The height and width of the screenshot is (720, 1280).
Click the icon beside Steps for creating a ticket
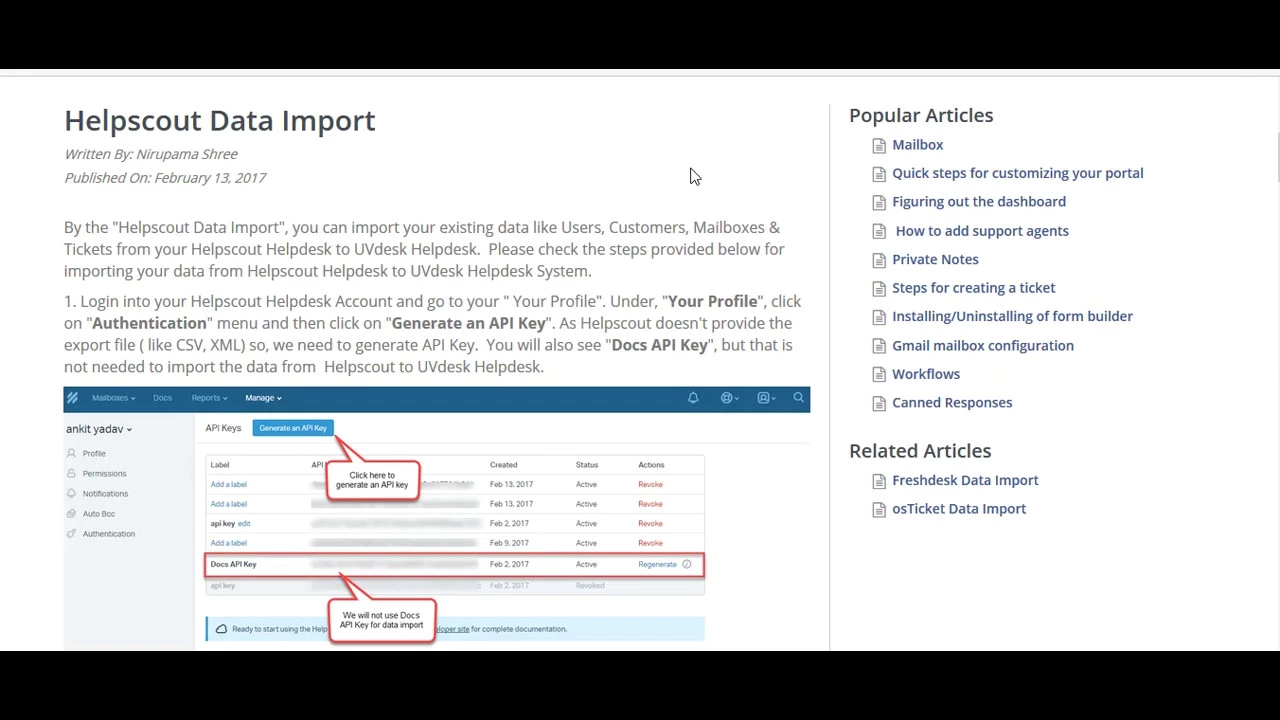(x=879, y=288)
